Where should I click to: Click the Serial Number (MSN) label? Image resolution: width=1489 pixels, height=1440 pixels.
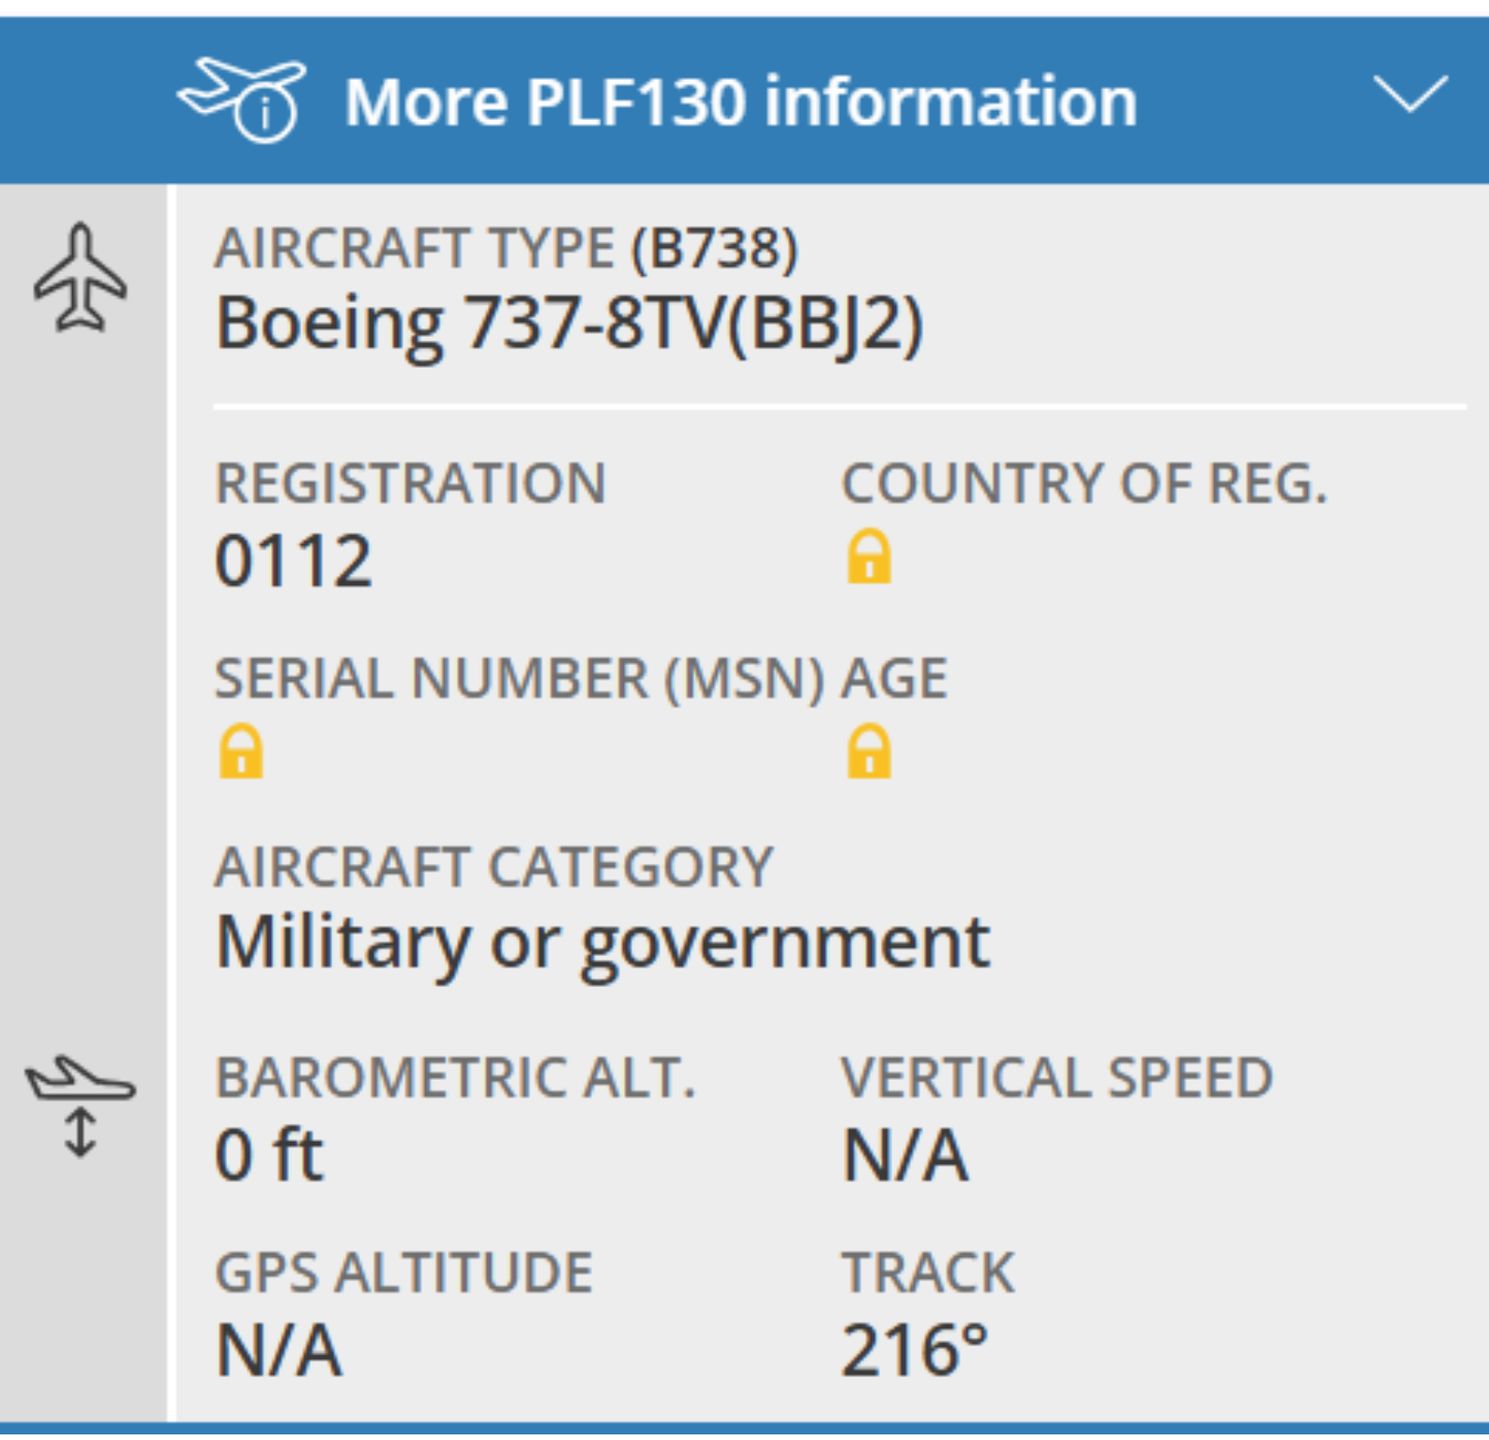pos(519,679)
